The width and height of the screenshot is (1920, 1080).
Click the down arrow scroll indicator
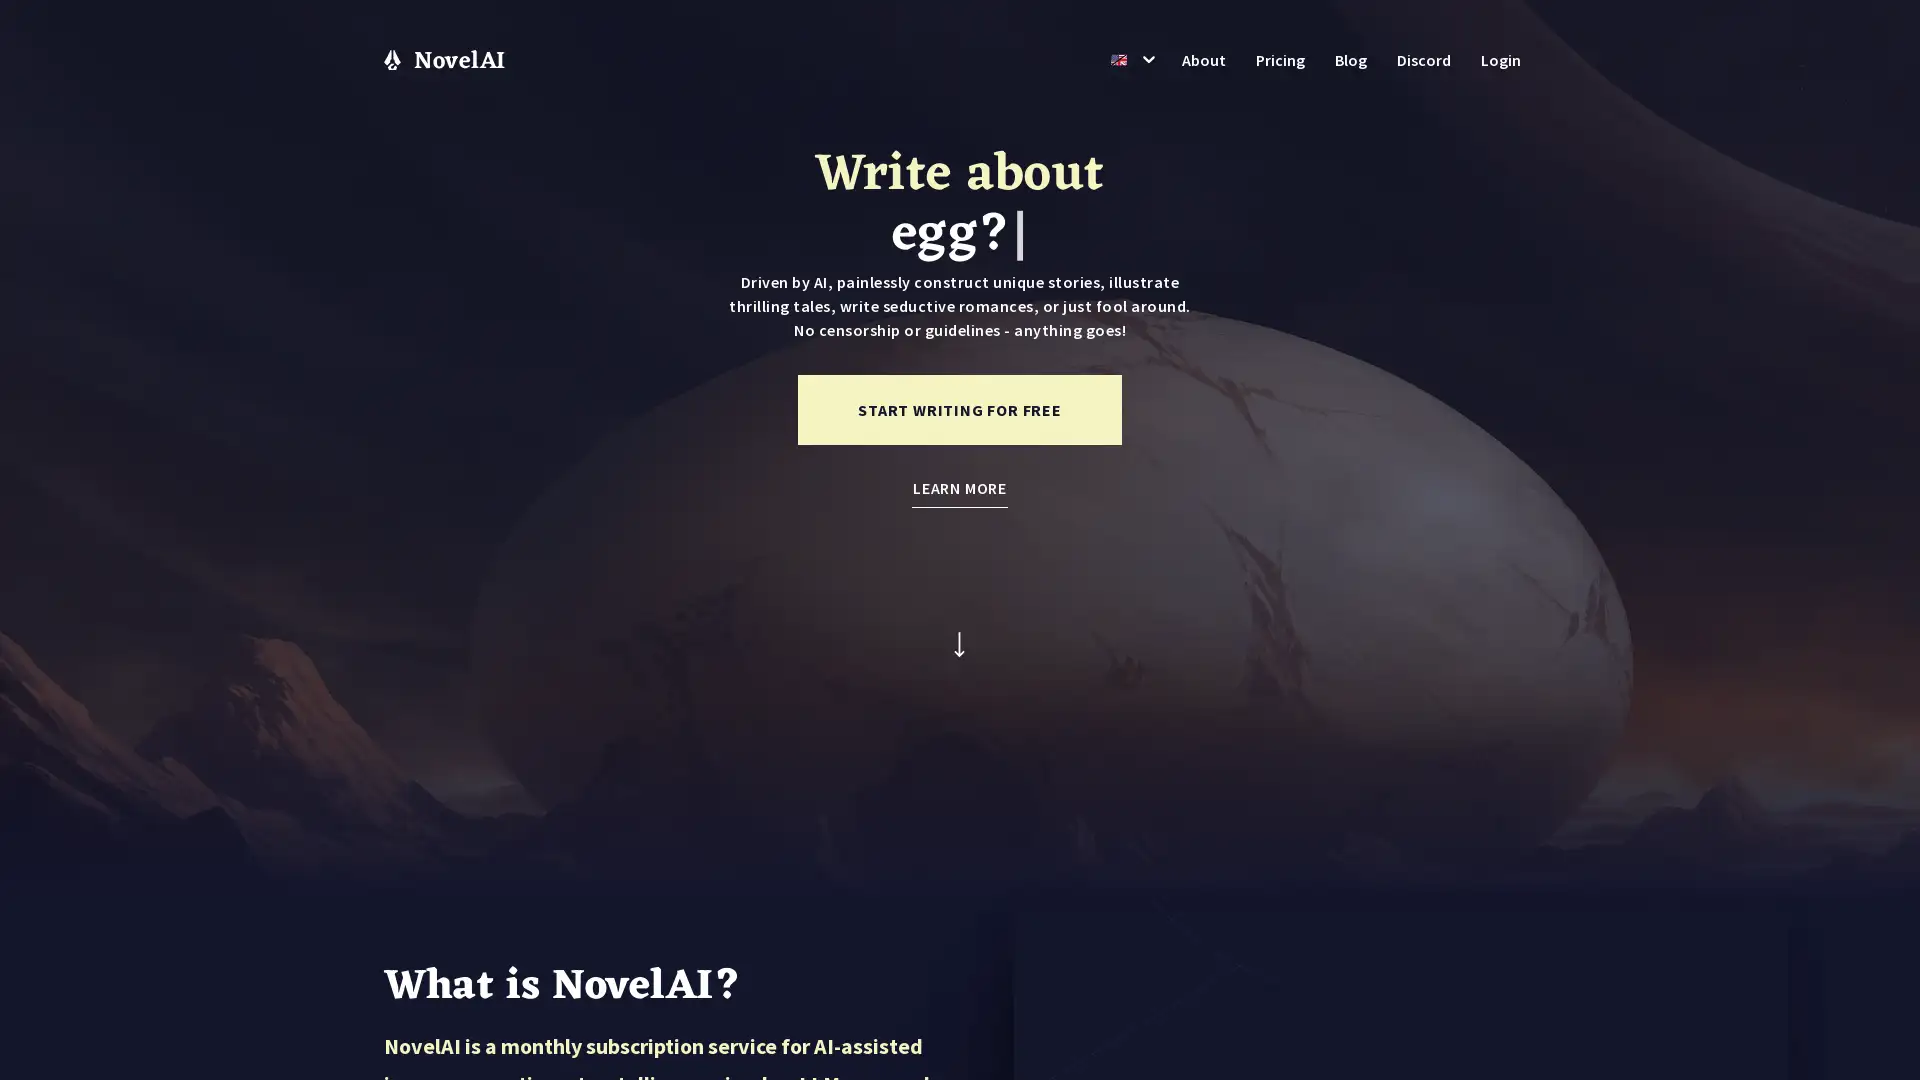click(x=960, y=645)
